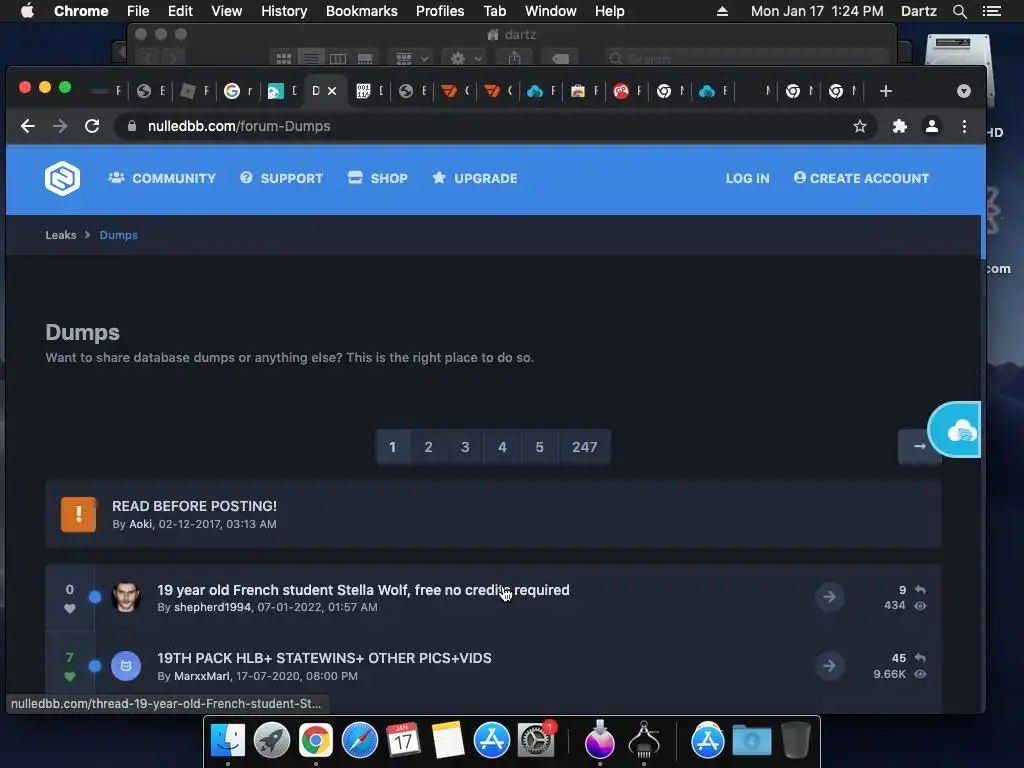Click the heart icon under 0 likes
Screen dimensions: 1024x768
[70, 609]
